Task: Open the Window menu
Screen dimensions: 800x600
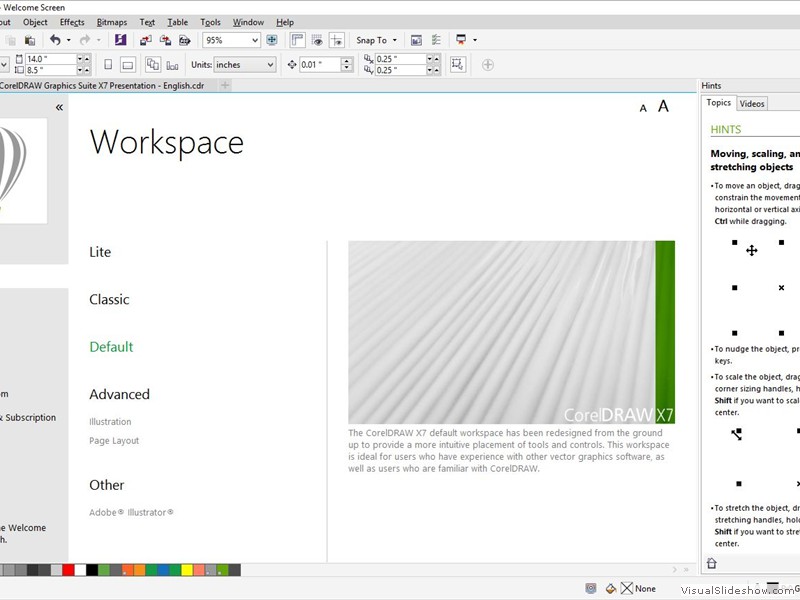Action: coord(248,22)
